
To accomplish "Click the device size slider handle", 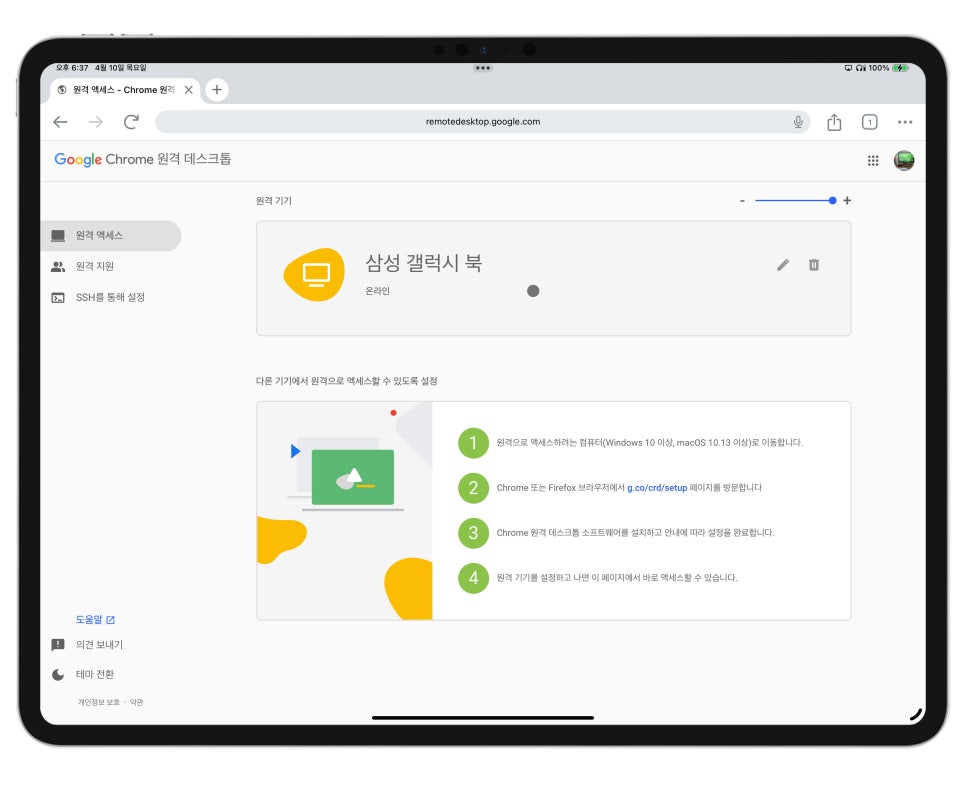I will pos(832,201).
